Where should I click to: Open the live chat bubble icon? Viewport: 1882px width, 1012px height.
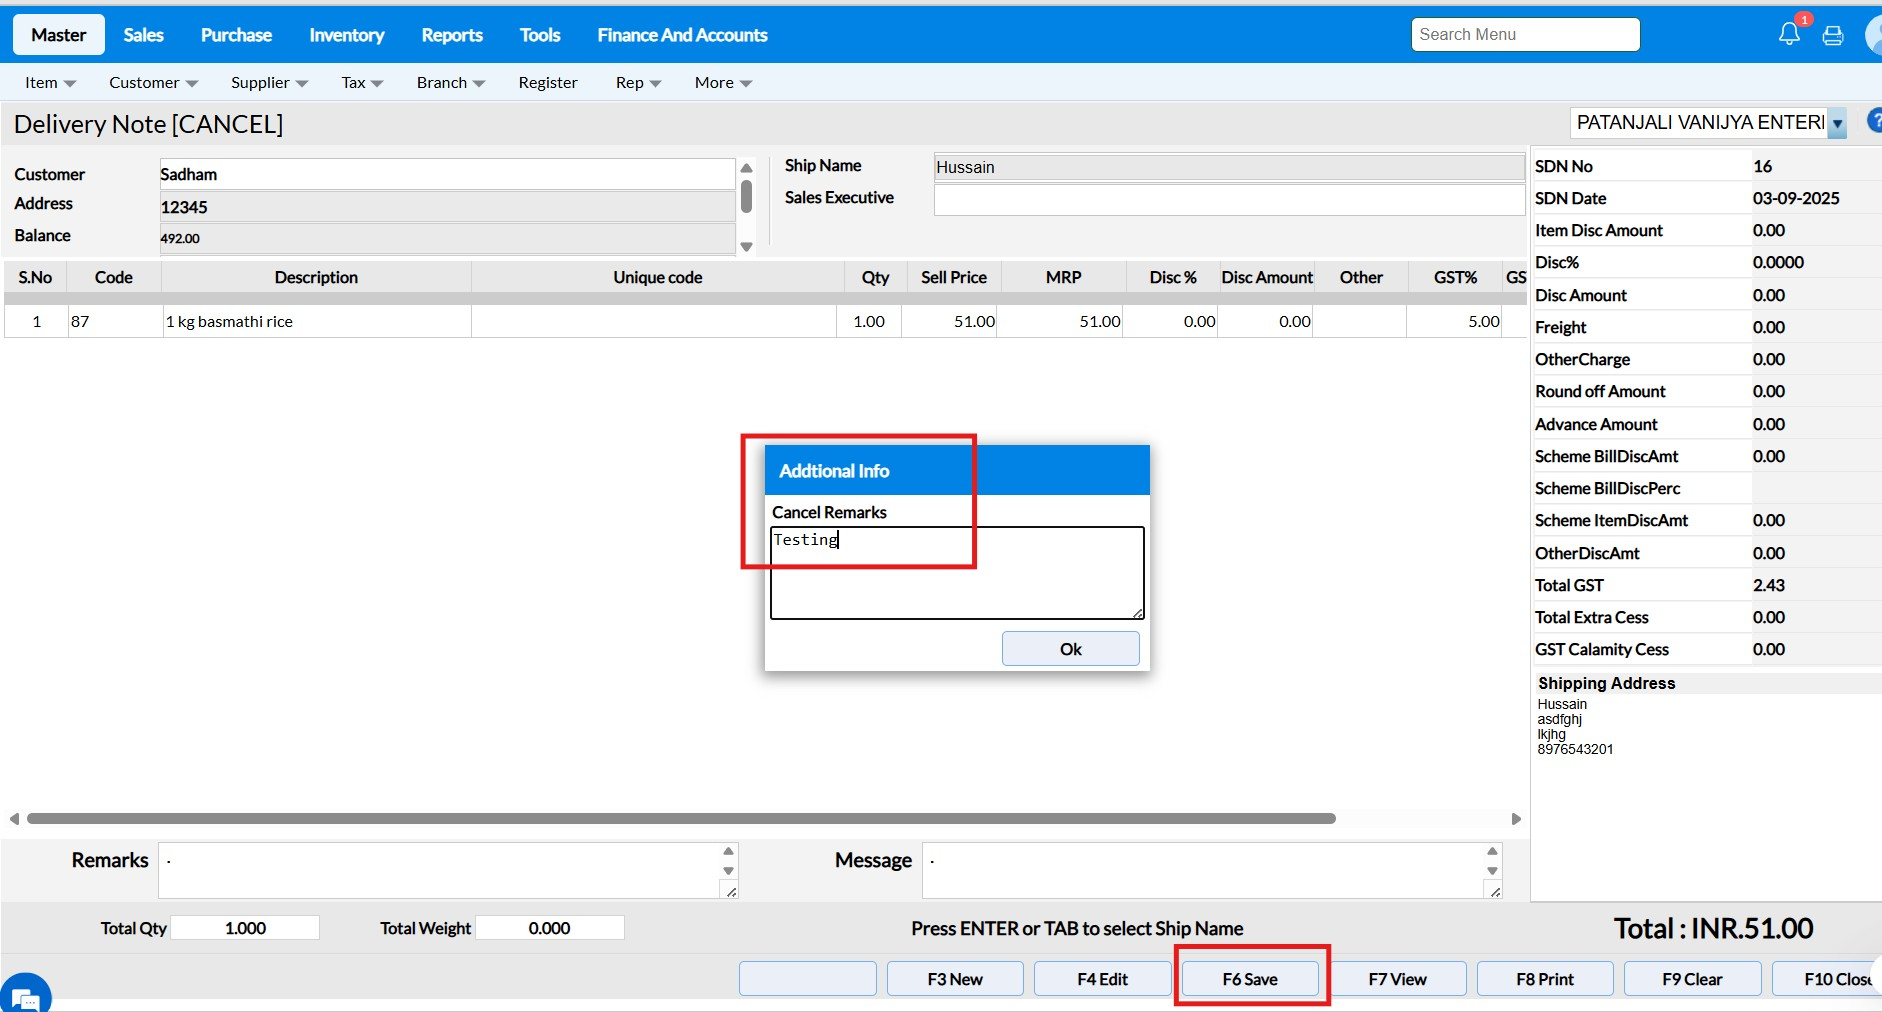(26, 997)
